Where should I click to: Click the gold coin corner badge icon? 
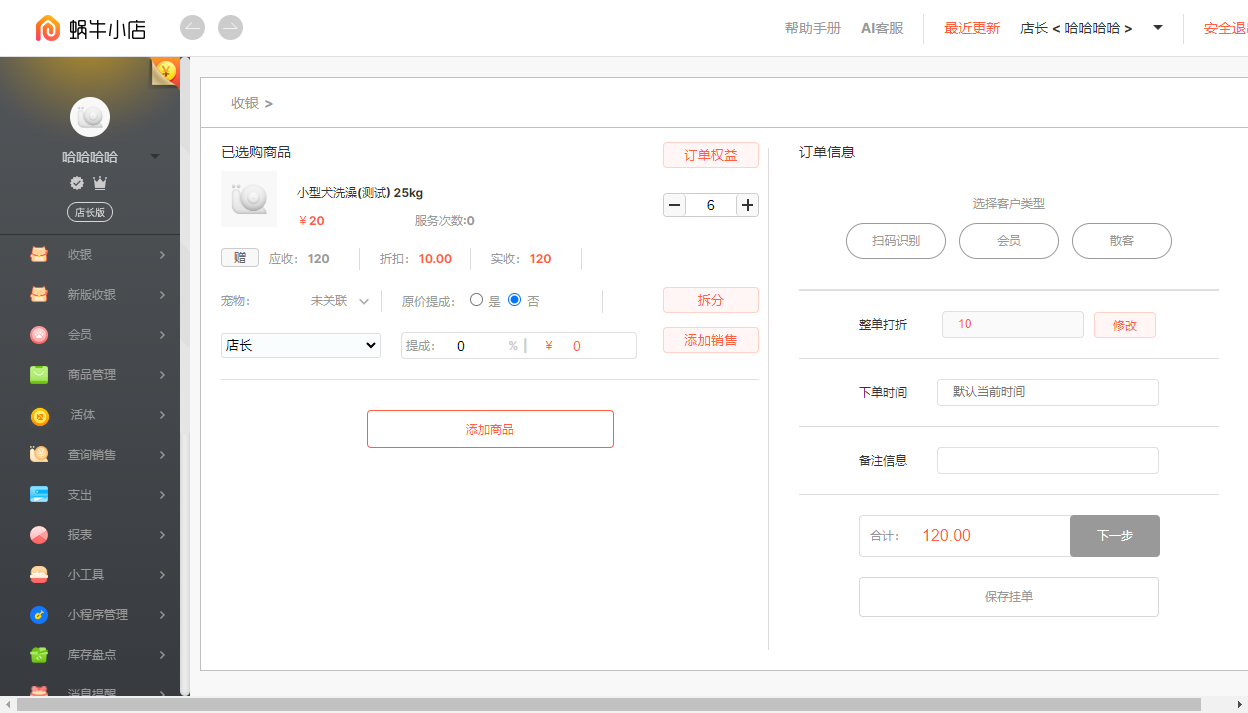(165, 72)
